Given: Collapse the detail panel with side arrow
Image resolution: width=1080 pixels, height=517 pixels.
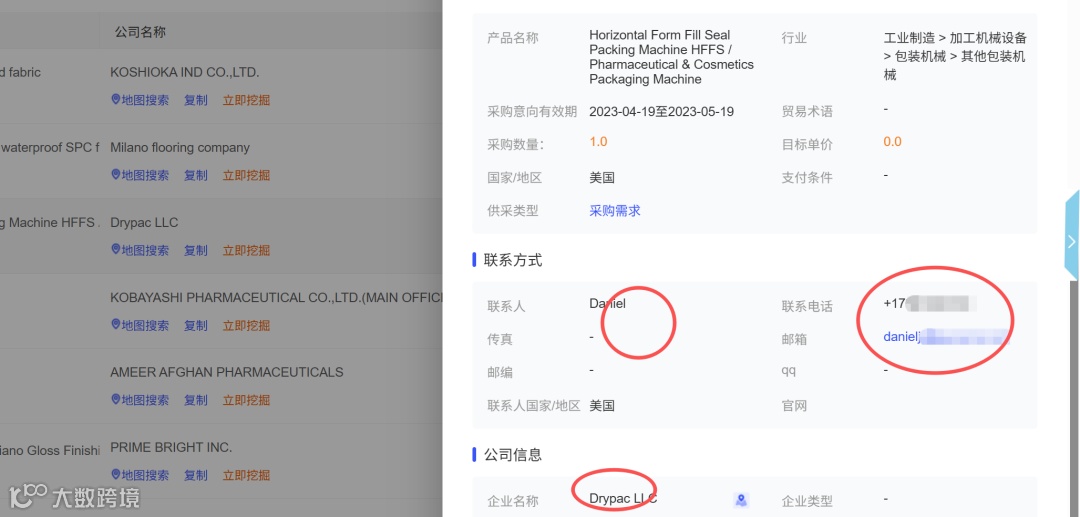Looking at the screenshot, I should 1072,242.
